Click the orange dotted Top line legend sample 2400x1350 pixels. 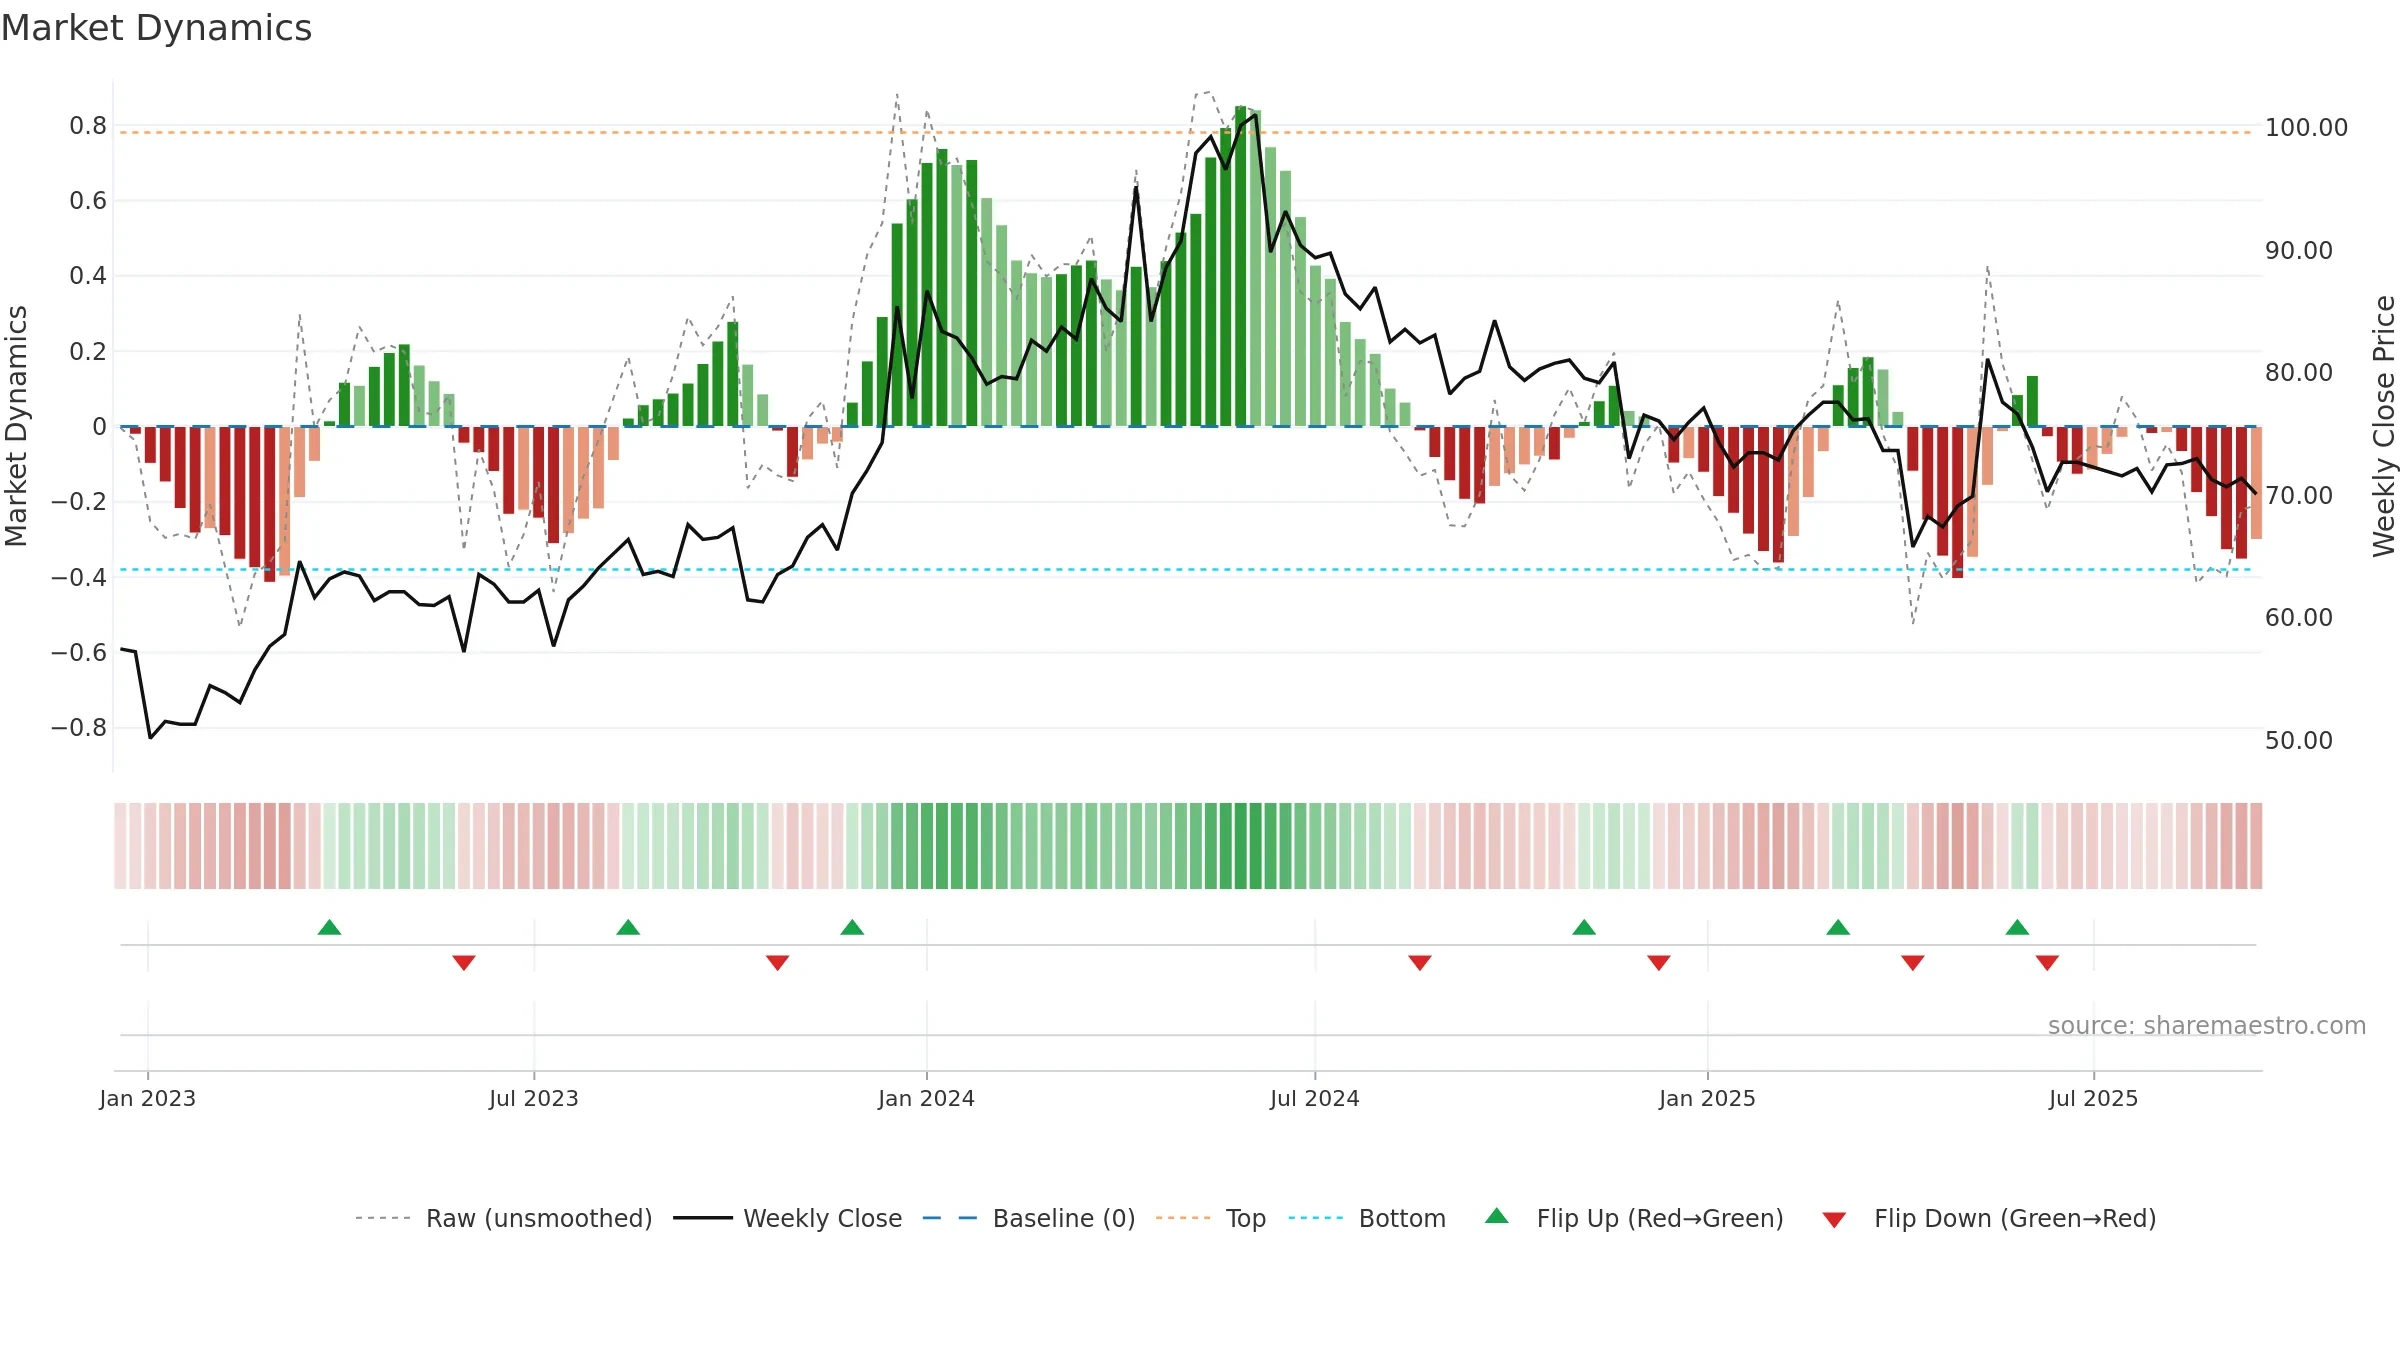point(1183,1218)
